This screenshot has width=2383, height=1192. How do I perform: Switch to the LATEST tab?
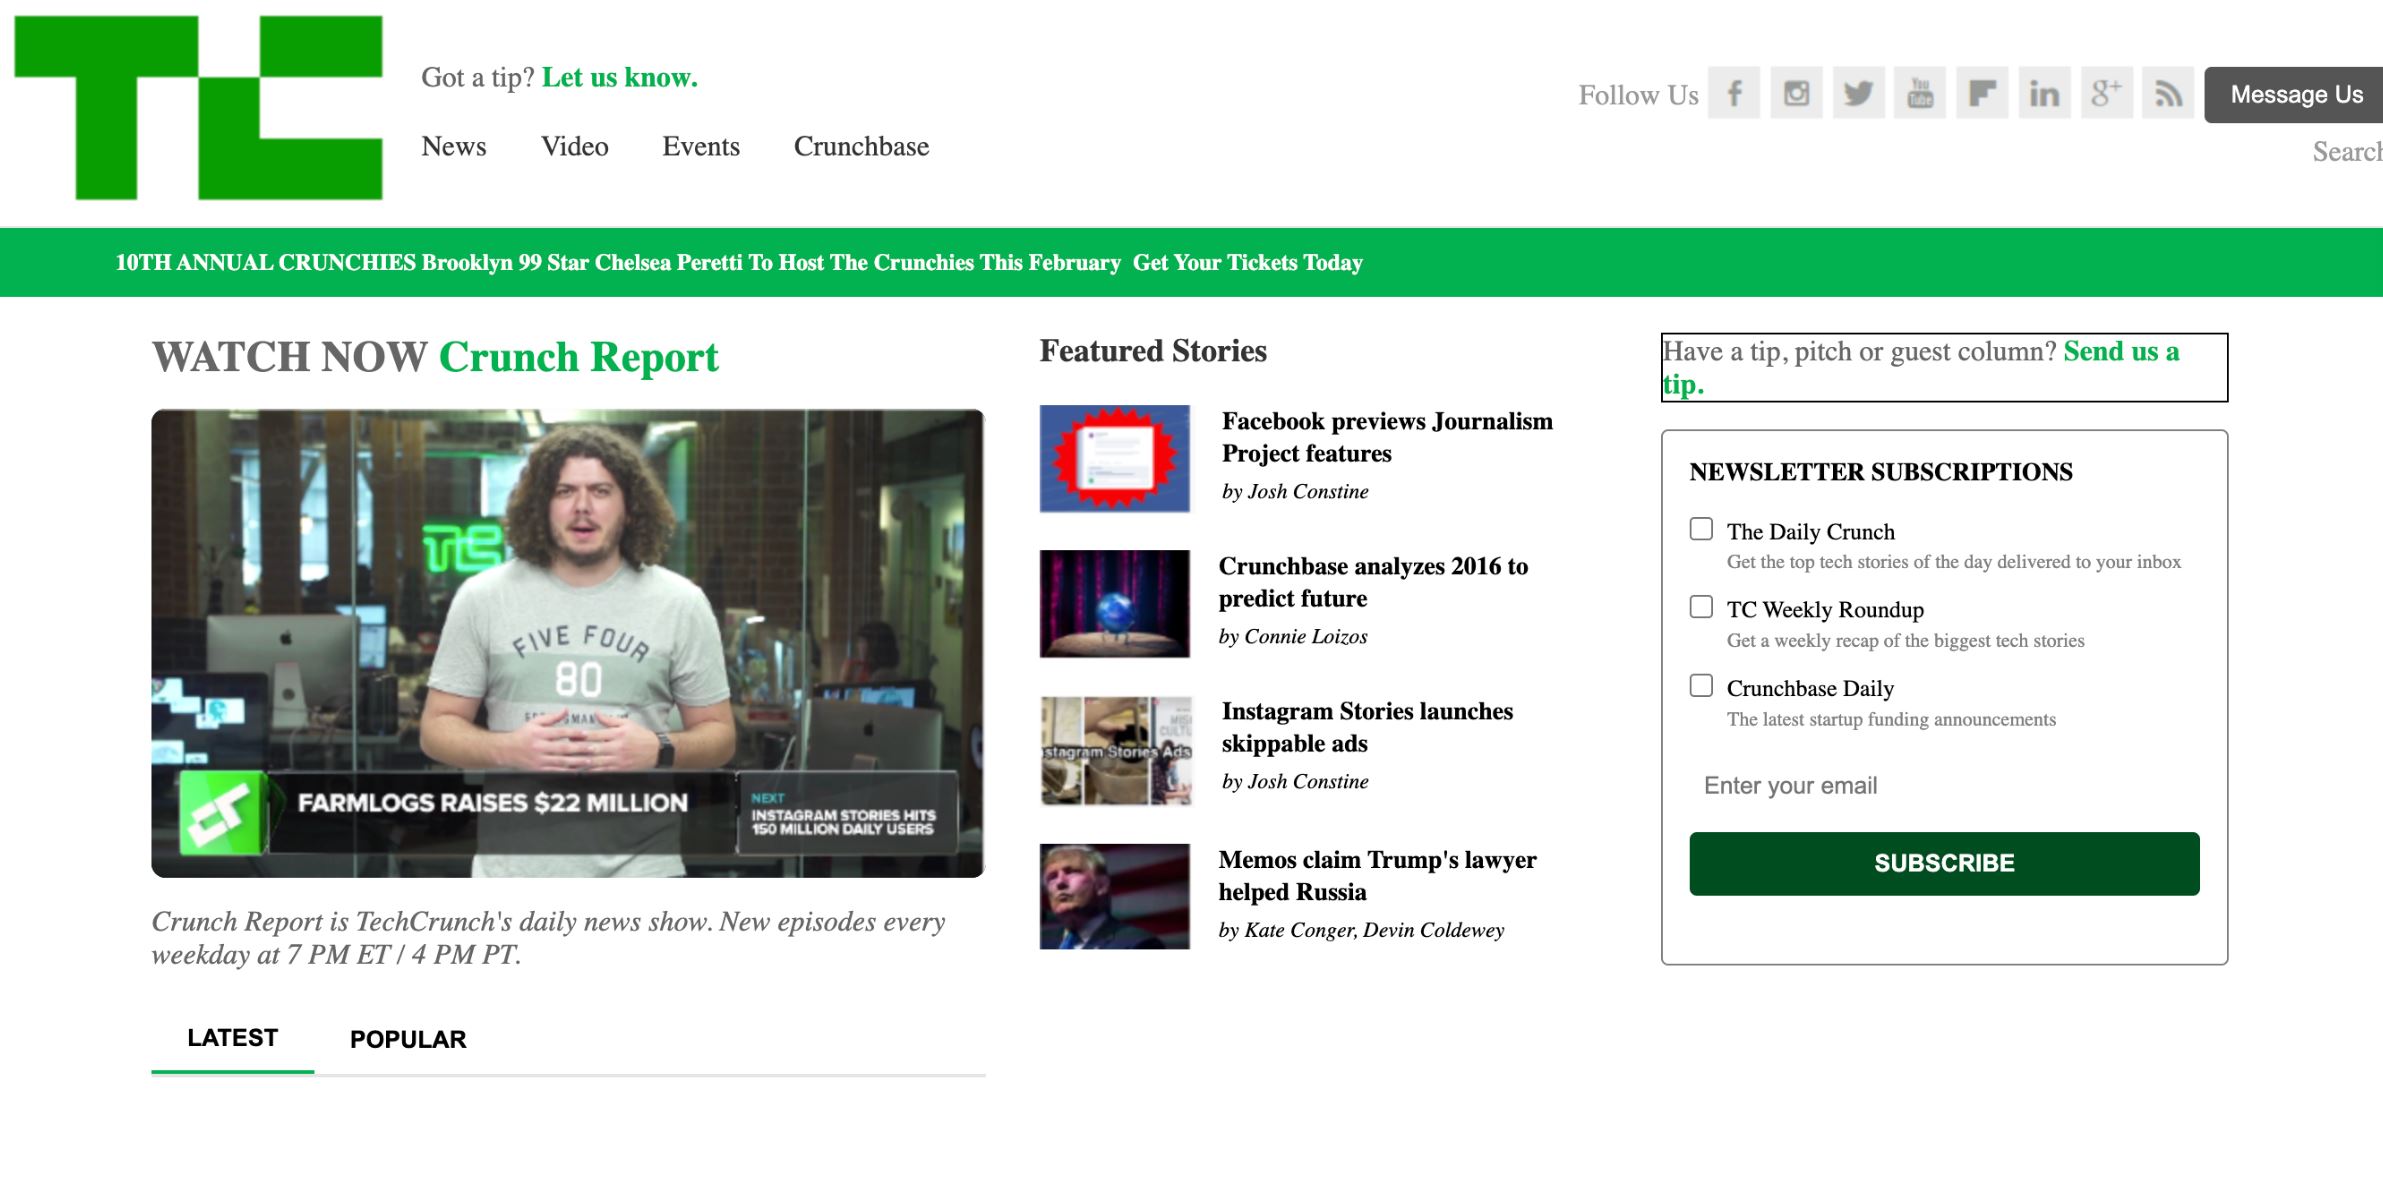(x=233, y=1038)
